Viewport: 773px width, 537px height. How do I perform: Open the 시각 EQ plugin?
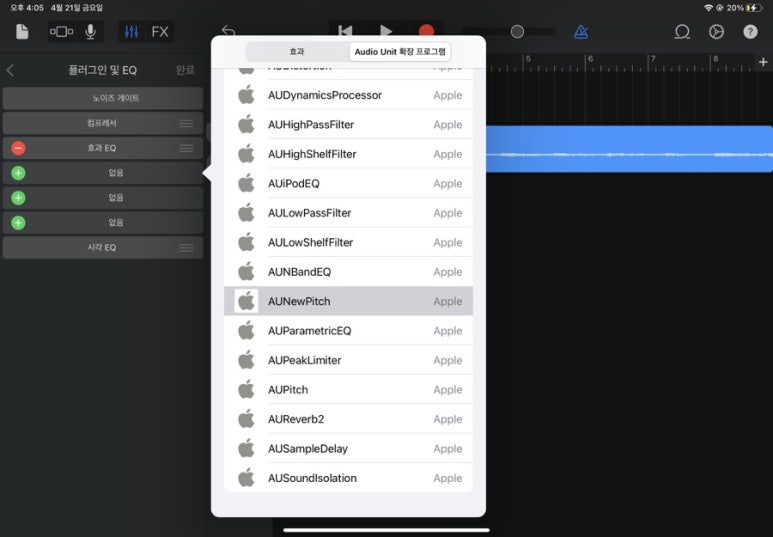(102, 248)
